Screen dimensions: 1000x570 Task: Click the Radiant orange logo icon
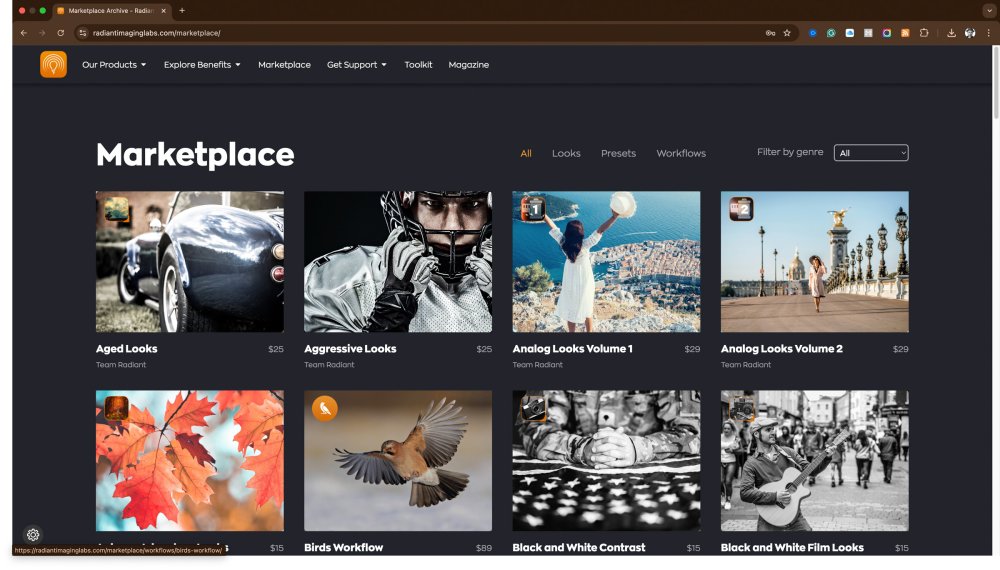pos(53,64)
